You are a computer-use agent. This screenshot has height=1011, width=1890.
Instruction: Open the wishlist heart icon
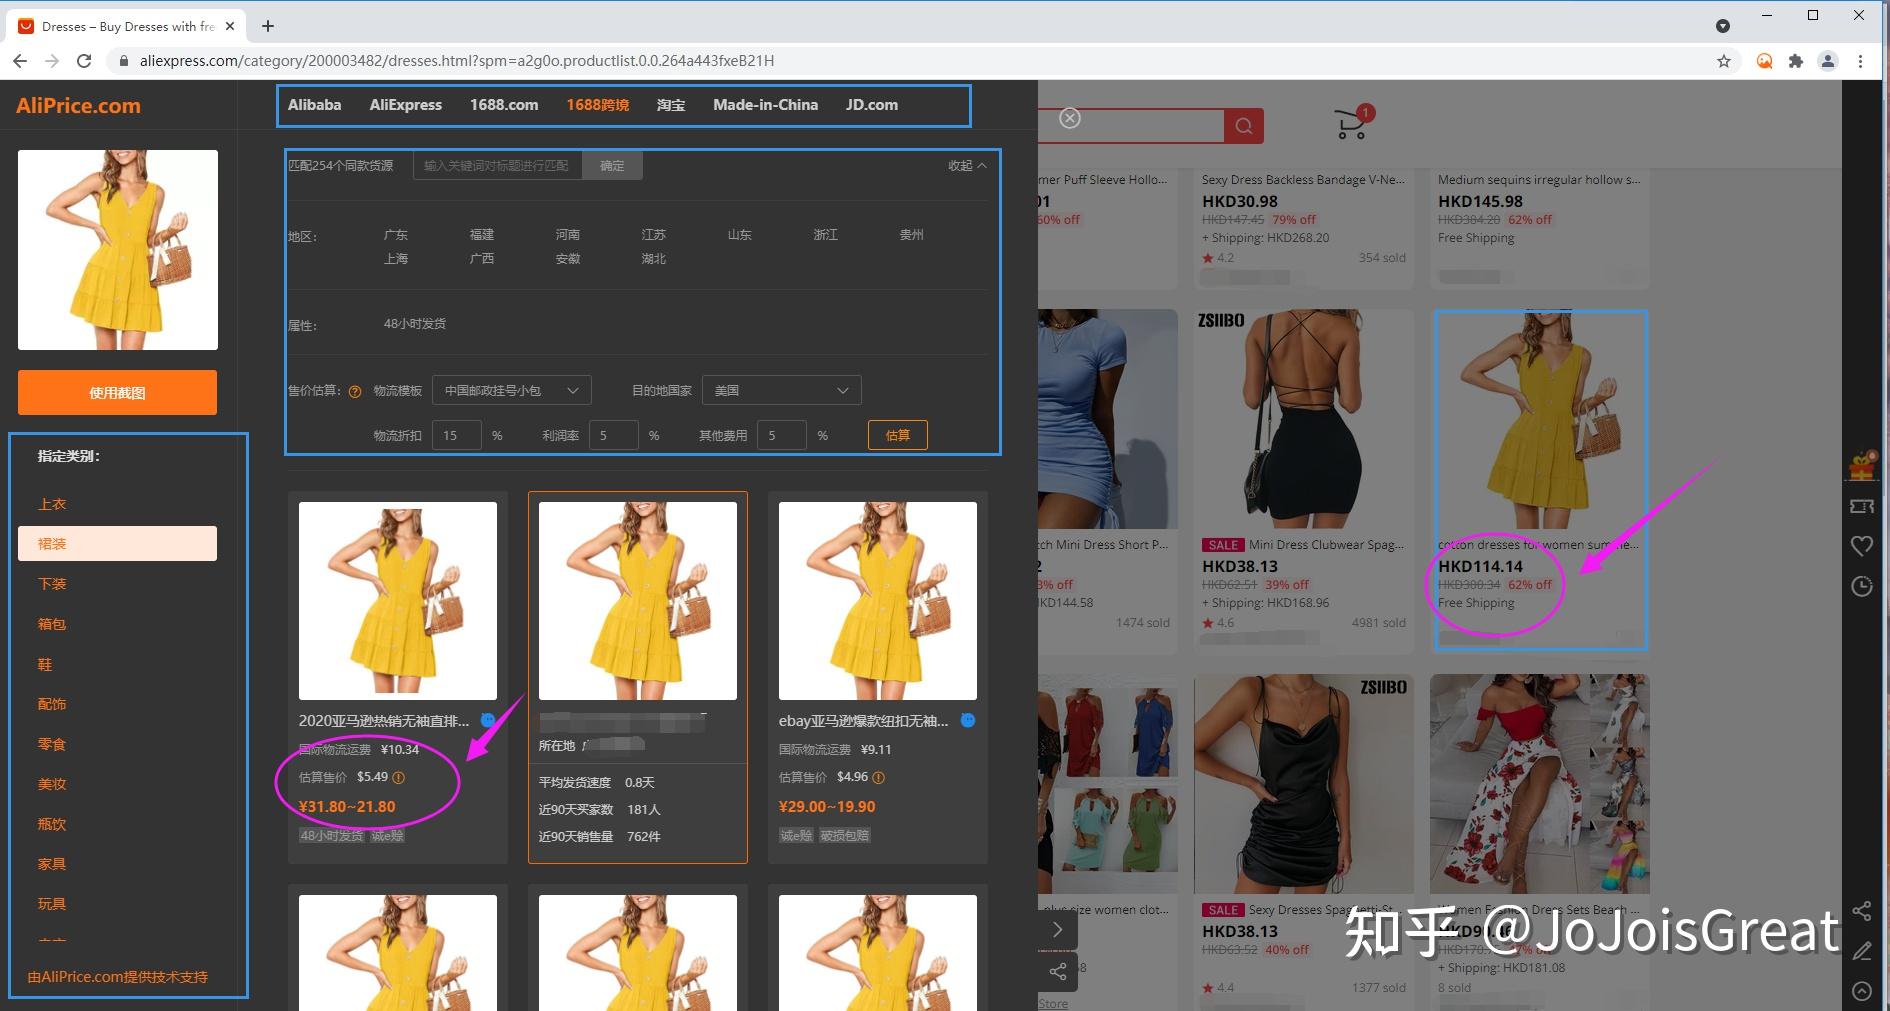[1862, 546]
